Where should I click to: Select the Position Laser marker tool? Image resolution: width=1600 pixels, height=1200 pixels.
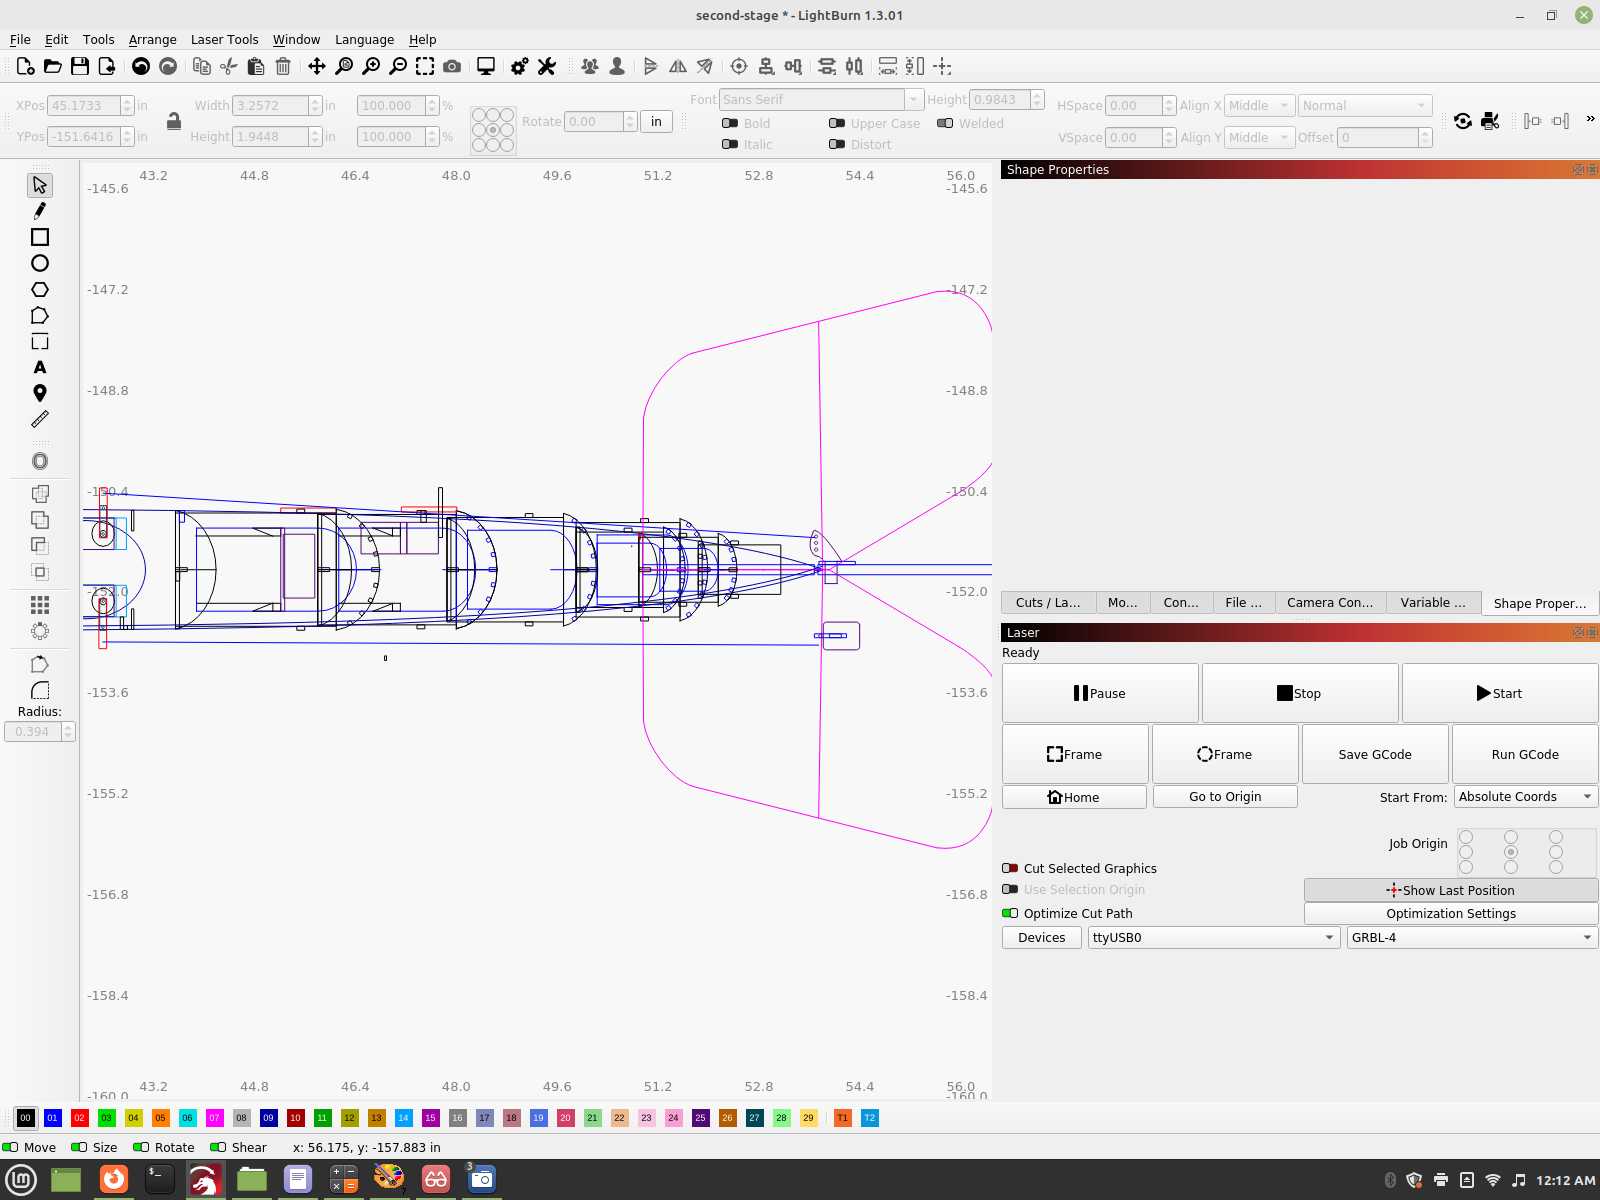pos(40,393)
